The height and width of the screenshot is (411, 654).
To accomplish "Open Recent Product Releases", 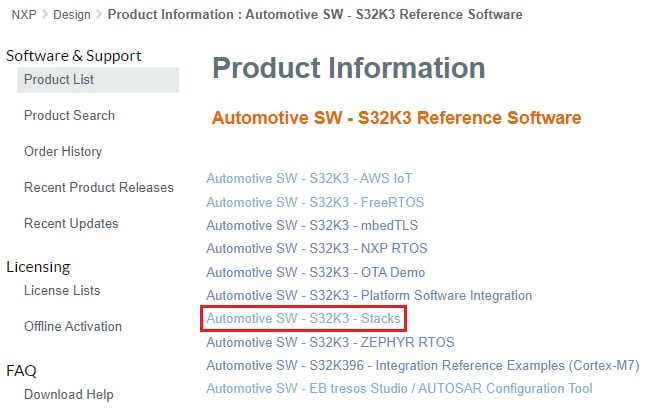I will coord(98,188).
